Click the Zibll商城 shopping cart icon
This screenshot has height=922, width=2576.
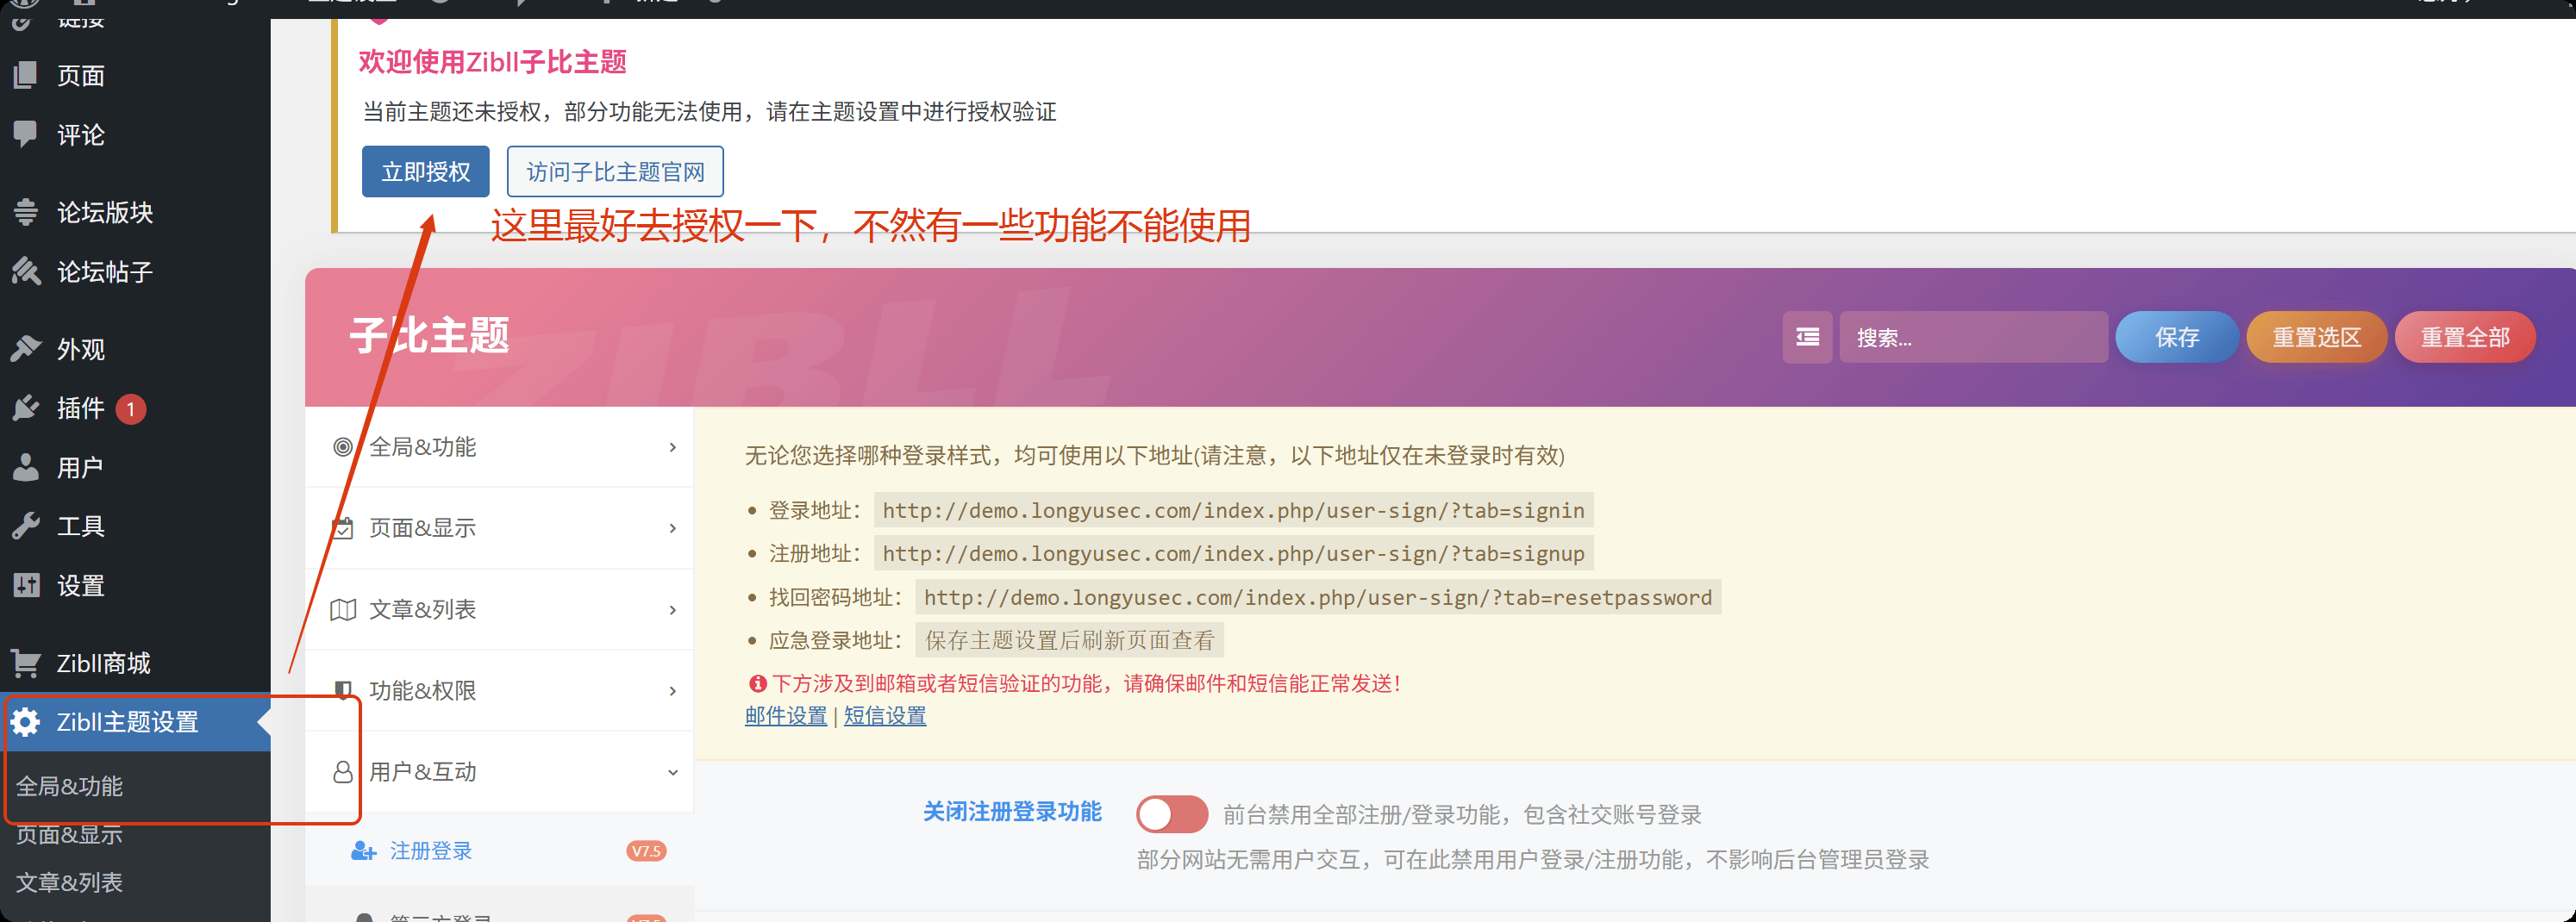point(26,663)
